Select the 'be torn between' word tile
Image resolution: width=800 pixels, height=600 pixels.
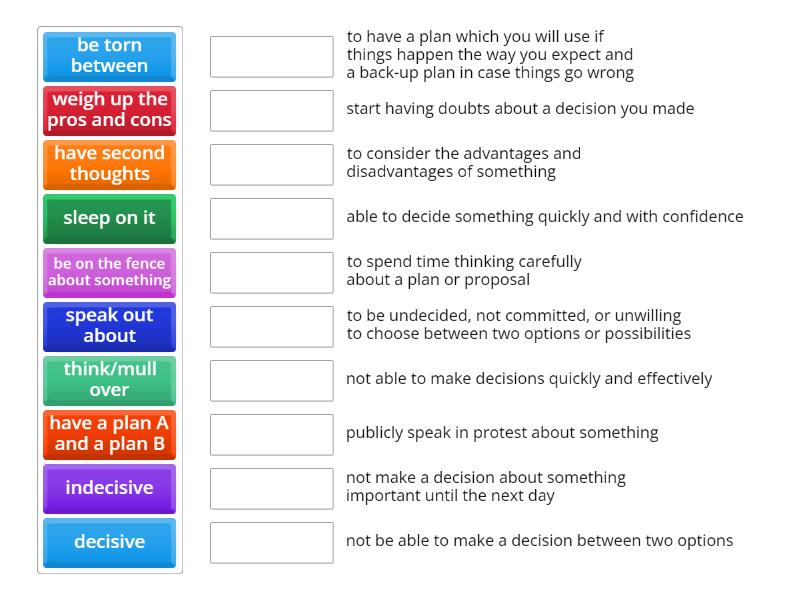[x=109, y=57]
